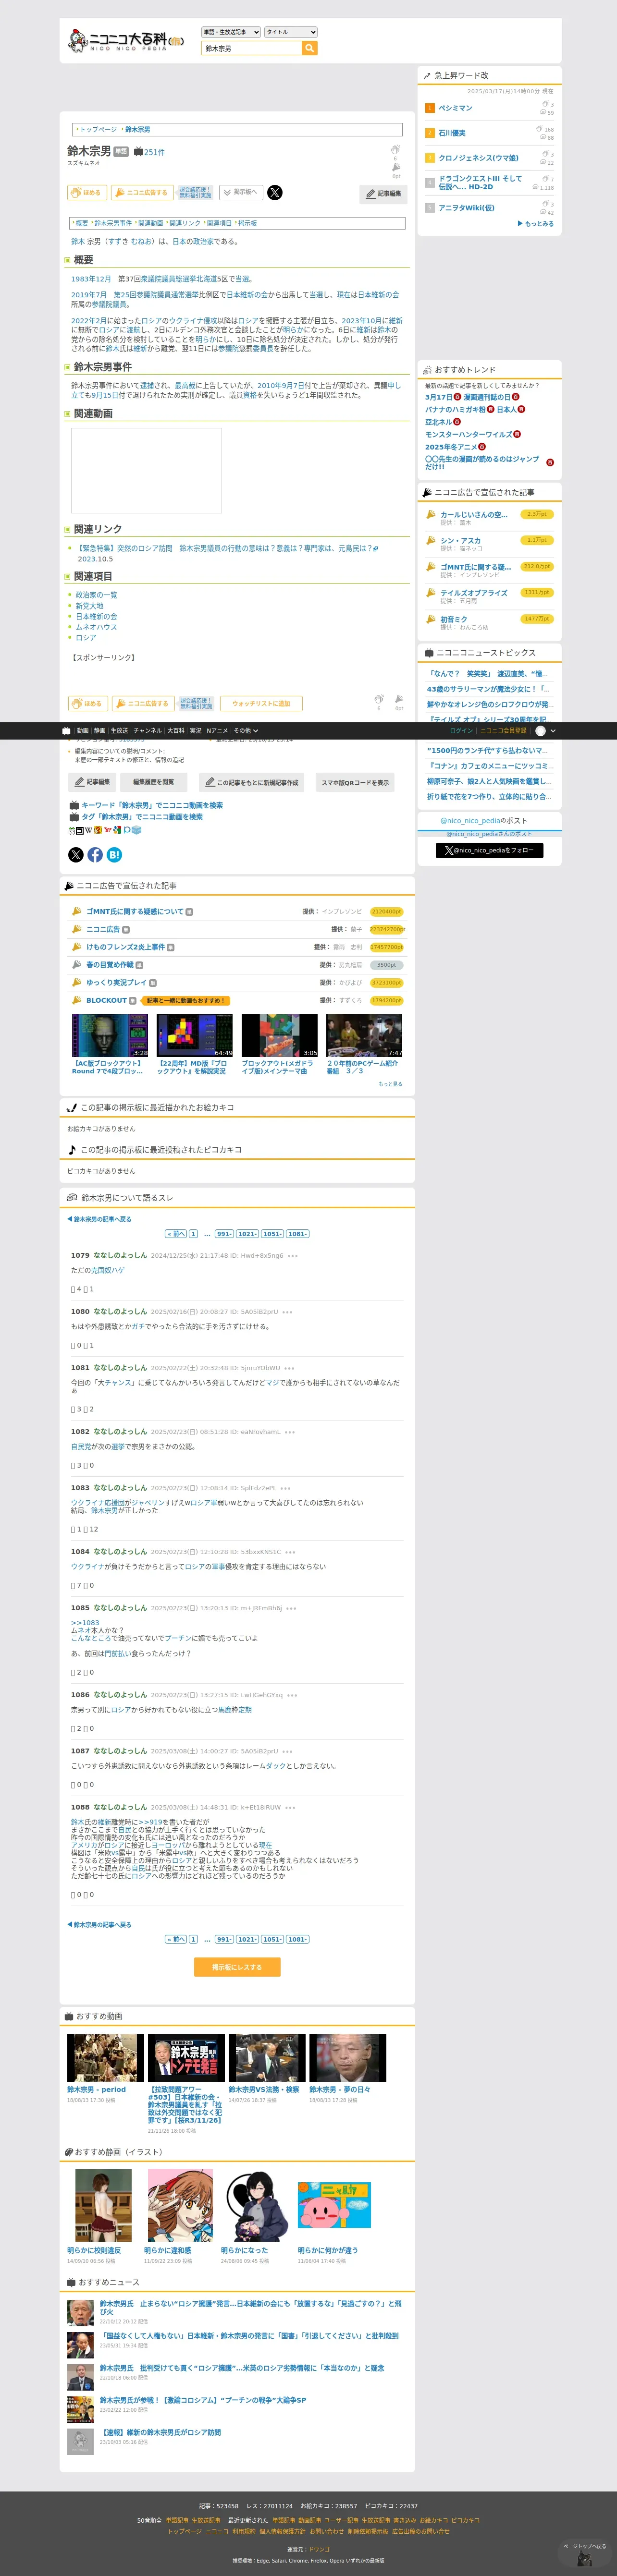Follow @nico_nico_pedia on X button
Viewport: 617px width, 2576px height.
coord(489,851)
